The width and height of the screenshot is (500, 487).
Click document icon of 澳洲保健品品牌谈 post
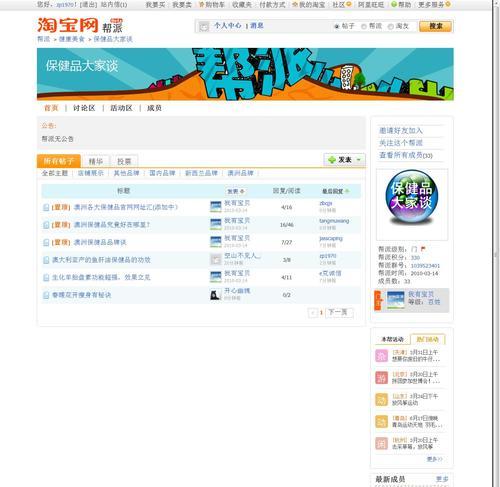click(46, 242)
